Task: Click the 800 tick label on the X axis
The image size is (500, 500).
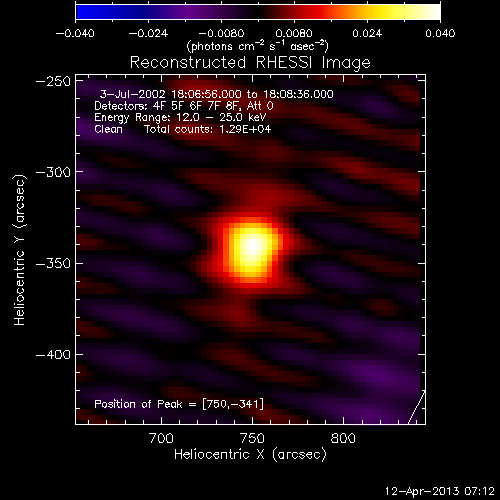Action: click(x=343, y=438)
